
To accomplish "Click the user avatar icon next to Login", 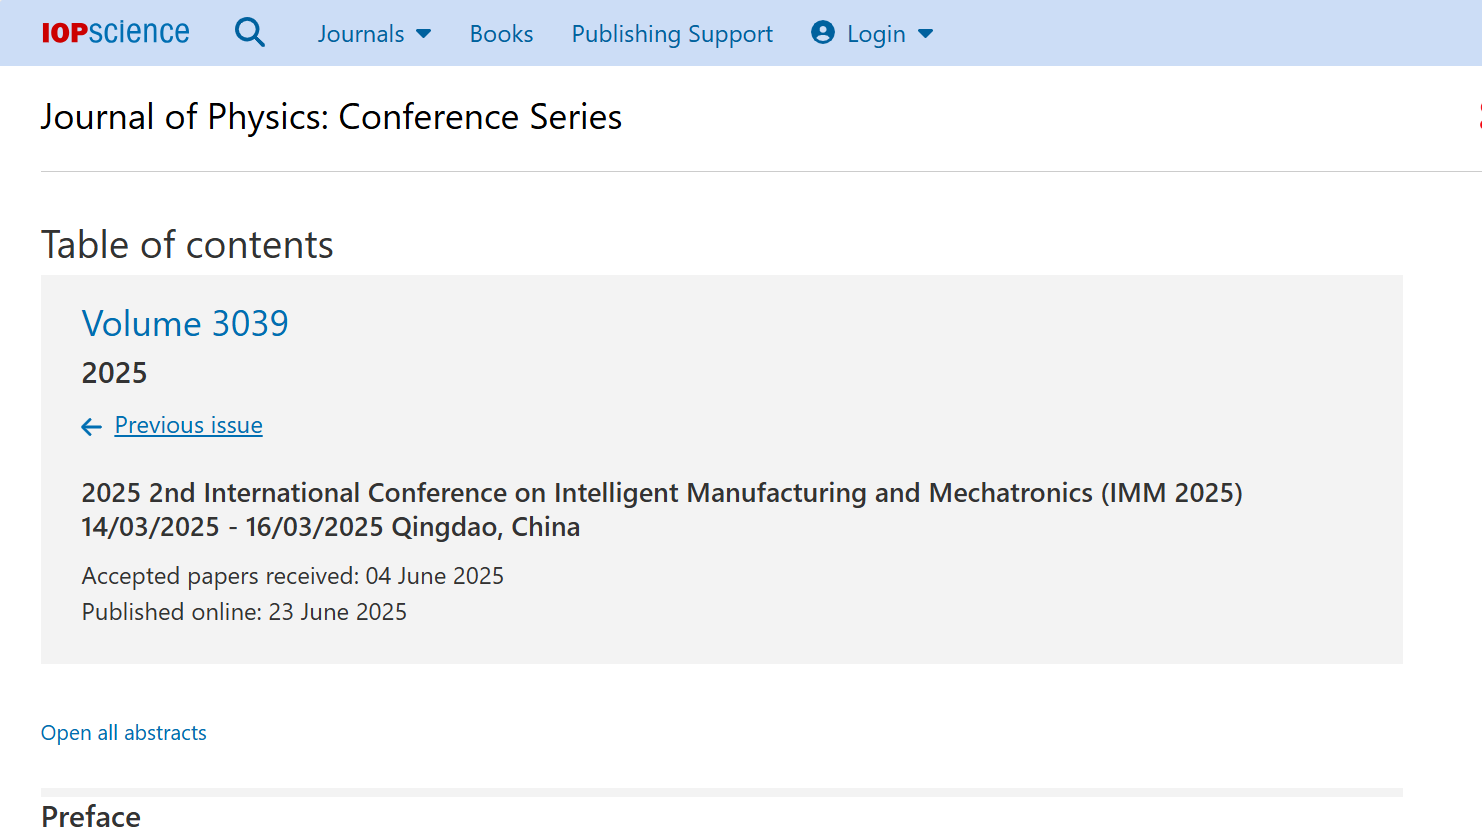I will coord(823,33).
